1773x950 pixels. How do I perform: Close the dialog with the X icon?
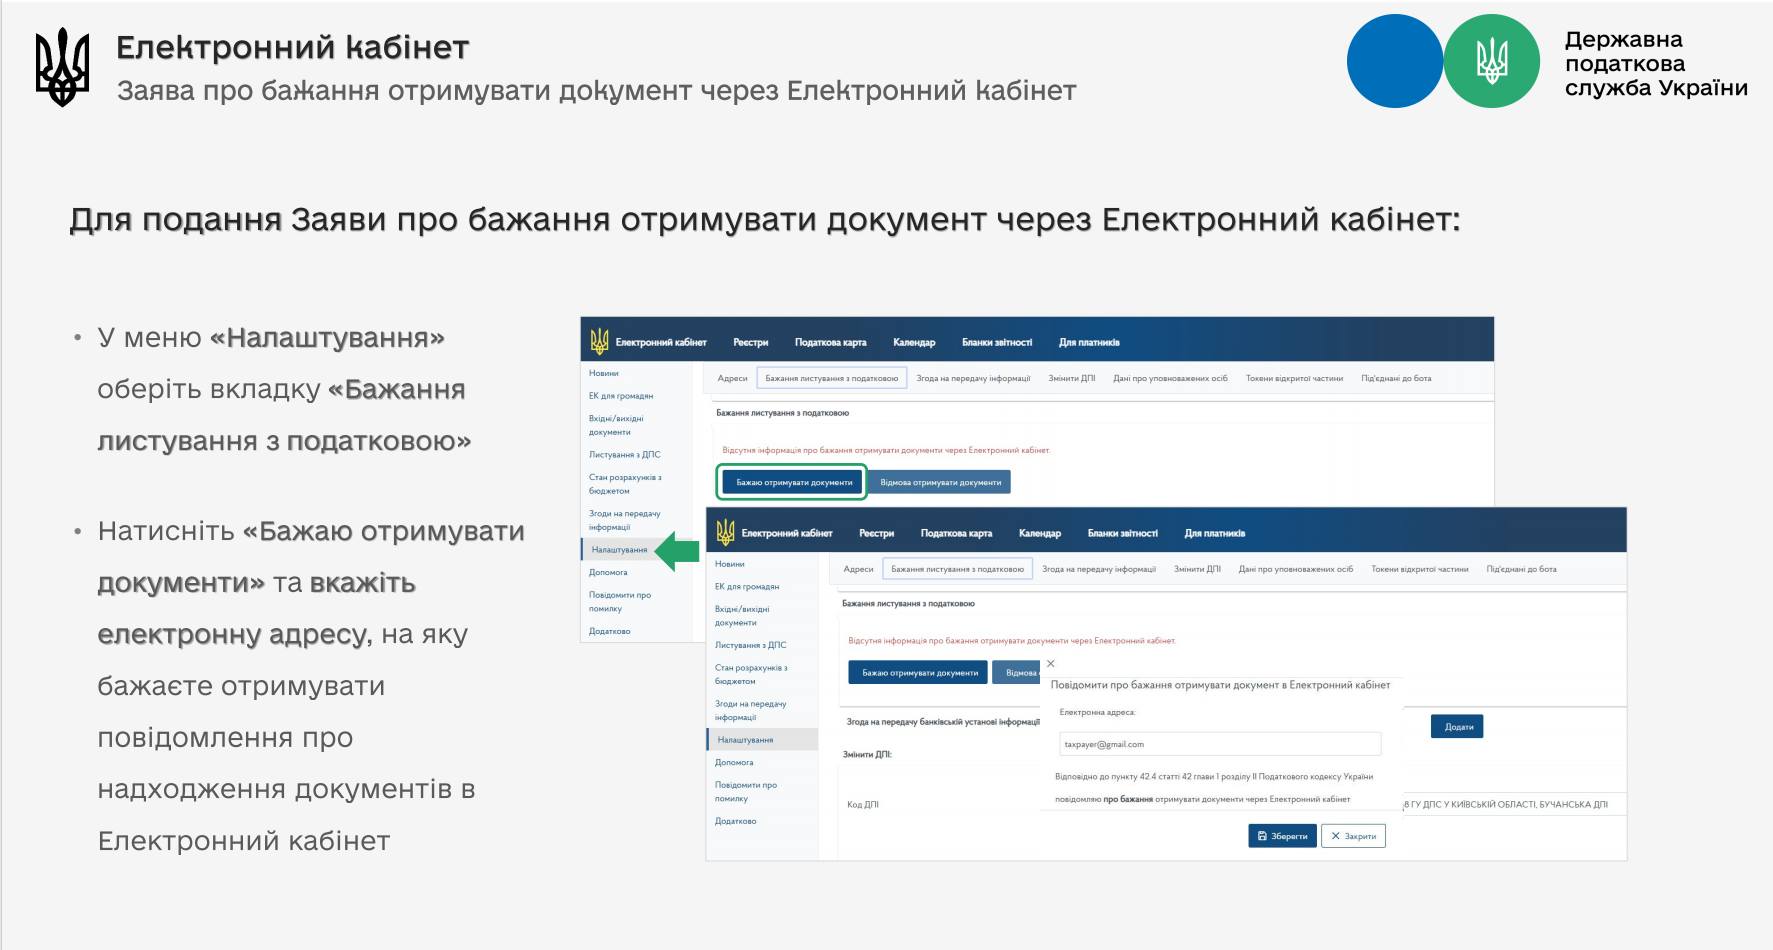[1050, 664]
